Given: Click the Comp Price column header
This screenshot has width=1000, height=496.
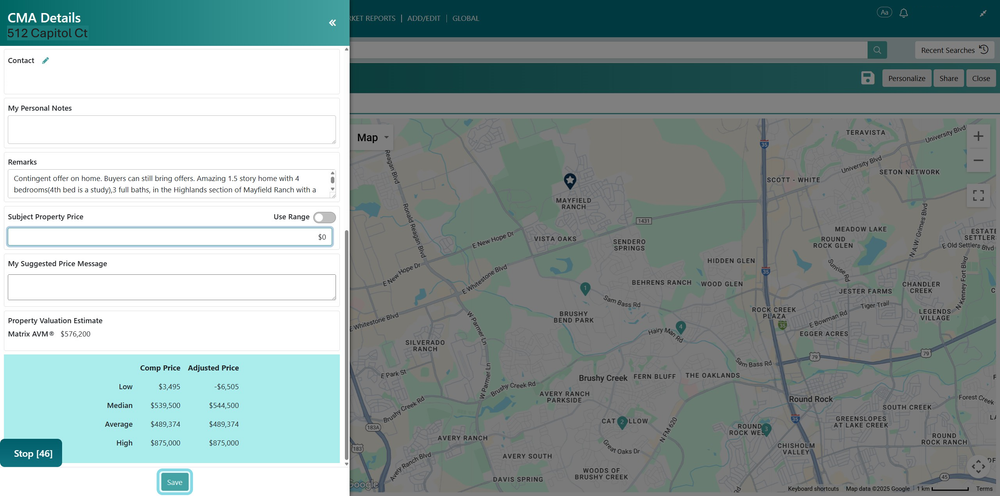Looking at the screenshot, I should 160,368.
